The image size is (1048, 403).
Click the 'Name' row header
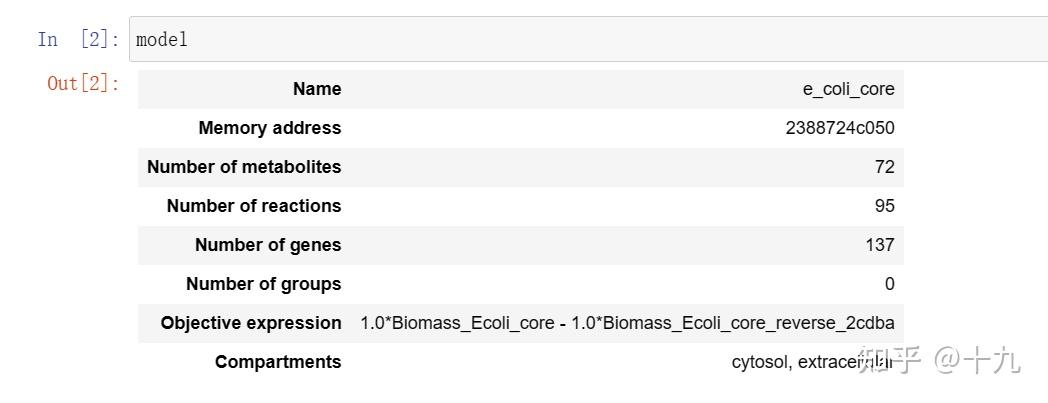(x=317, y=89)
